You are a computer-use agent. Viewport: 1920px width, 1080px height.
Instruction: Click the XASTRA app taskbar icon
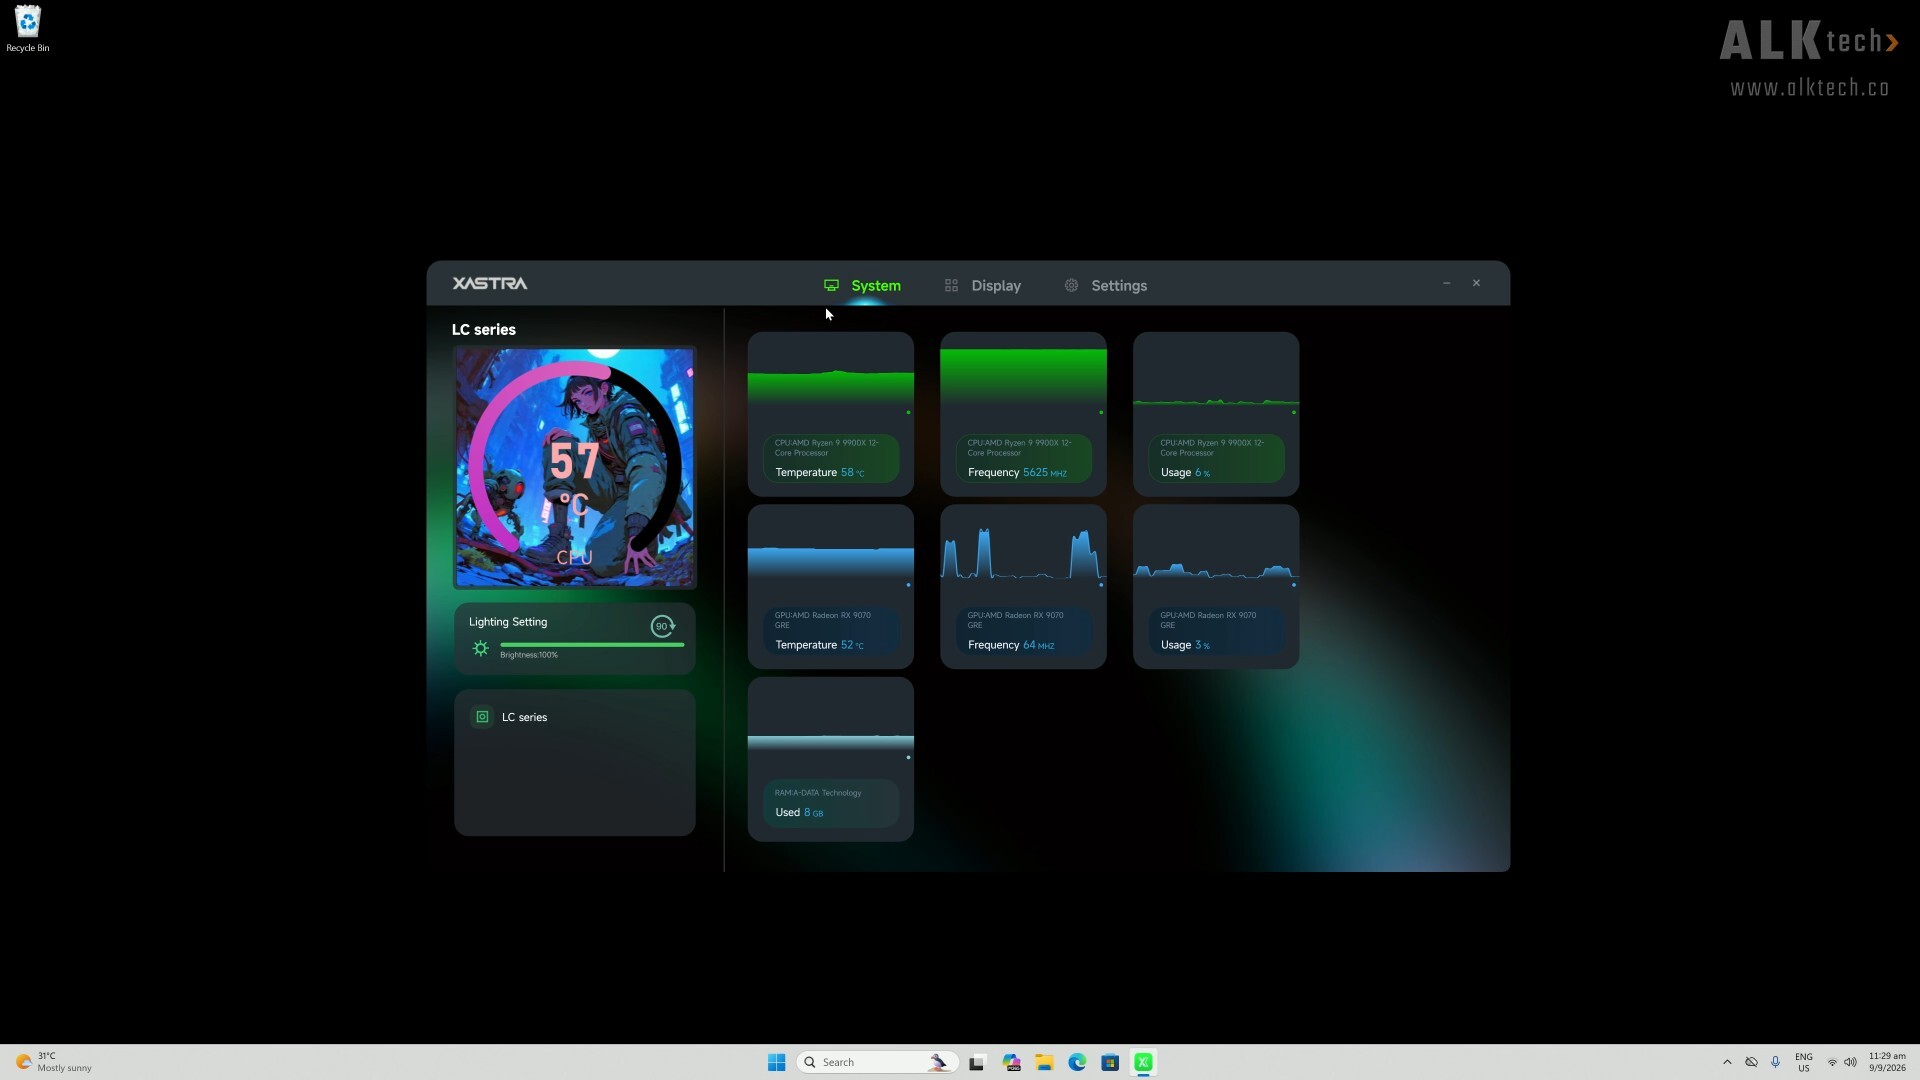(1144, 1062)
